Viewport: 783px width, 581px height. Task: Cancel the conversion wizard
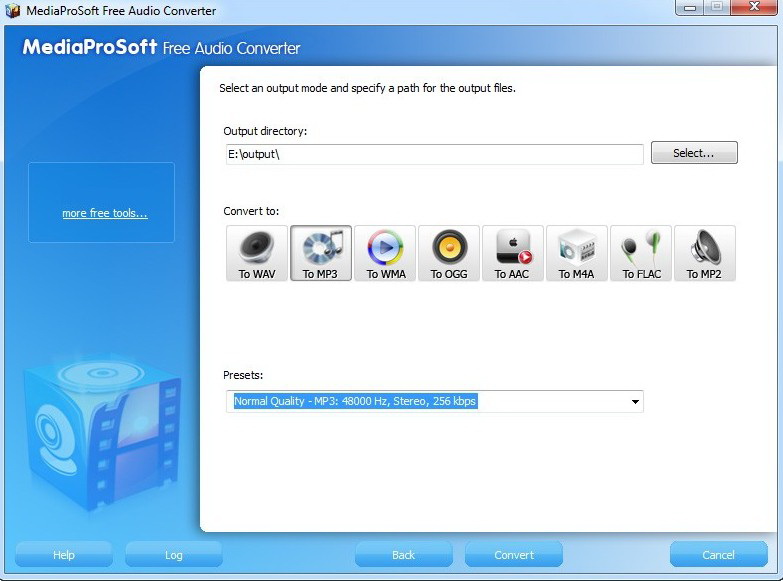(x=719, y=555)
